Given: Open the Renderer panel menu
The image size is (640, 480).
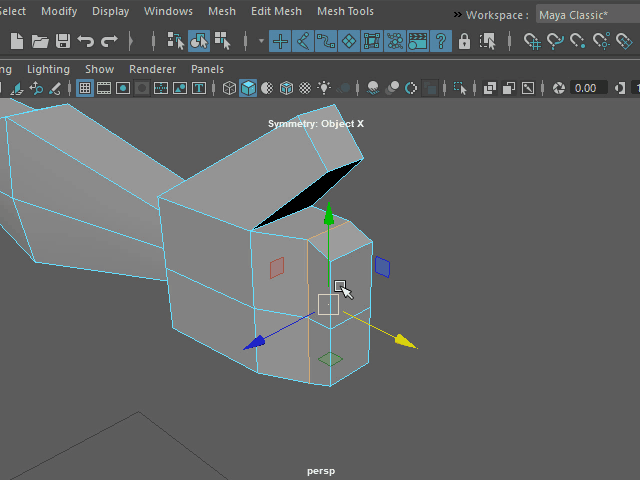Looking at the screenshot, I should pos(152,69).
